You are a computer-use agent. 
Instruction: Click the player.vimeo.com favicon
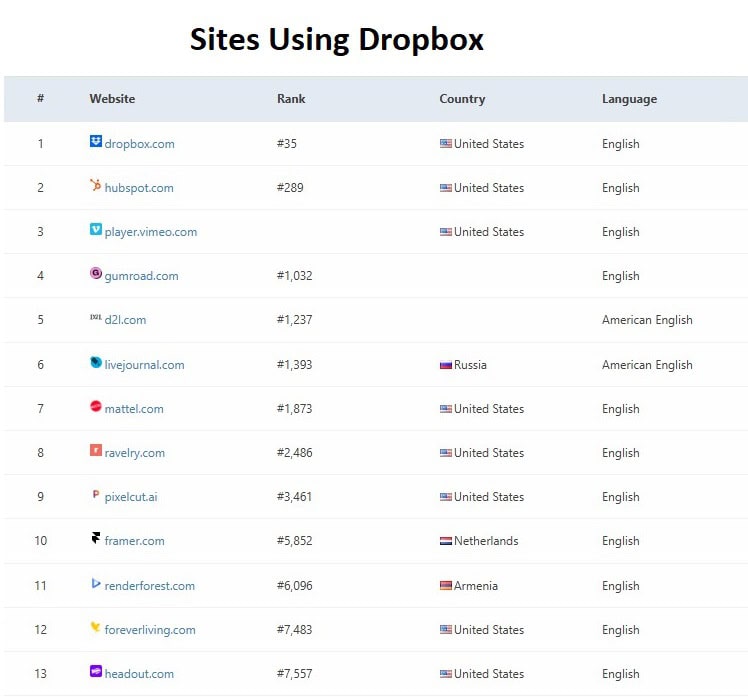point(95,229)
